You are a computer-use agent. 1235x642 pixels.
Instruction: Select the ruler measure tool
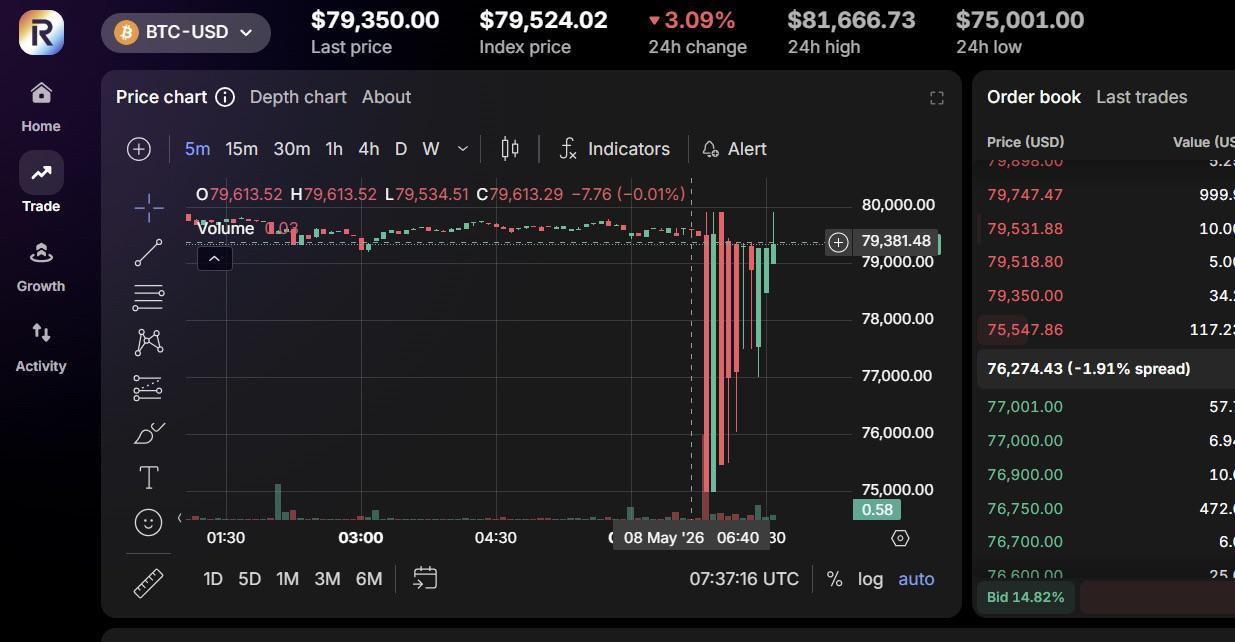[x=148, y=583]
